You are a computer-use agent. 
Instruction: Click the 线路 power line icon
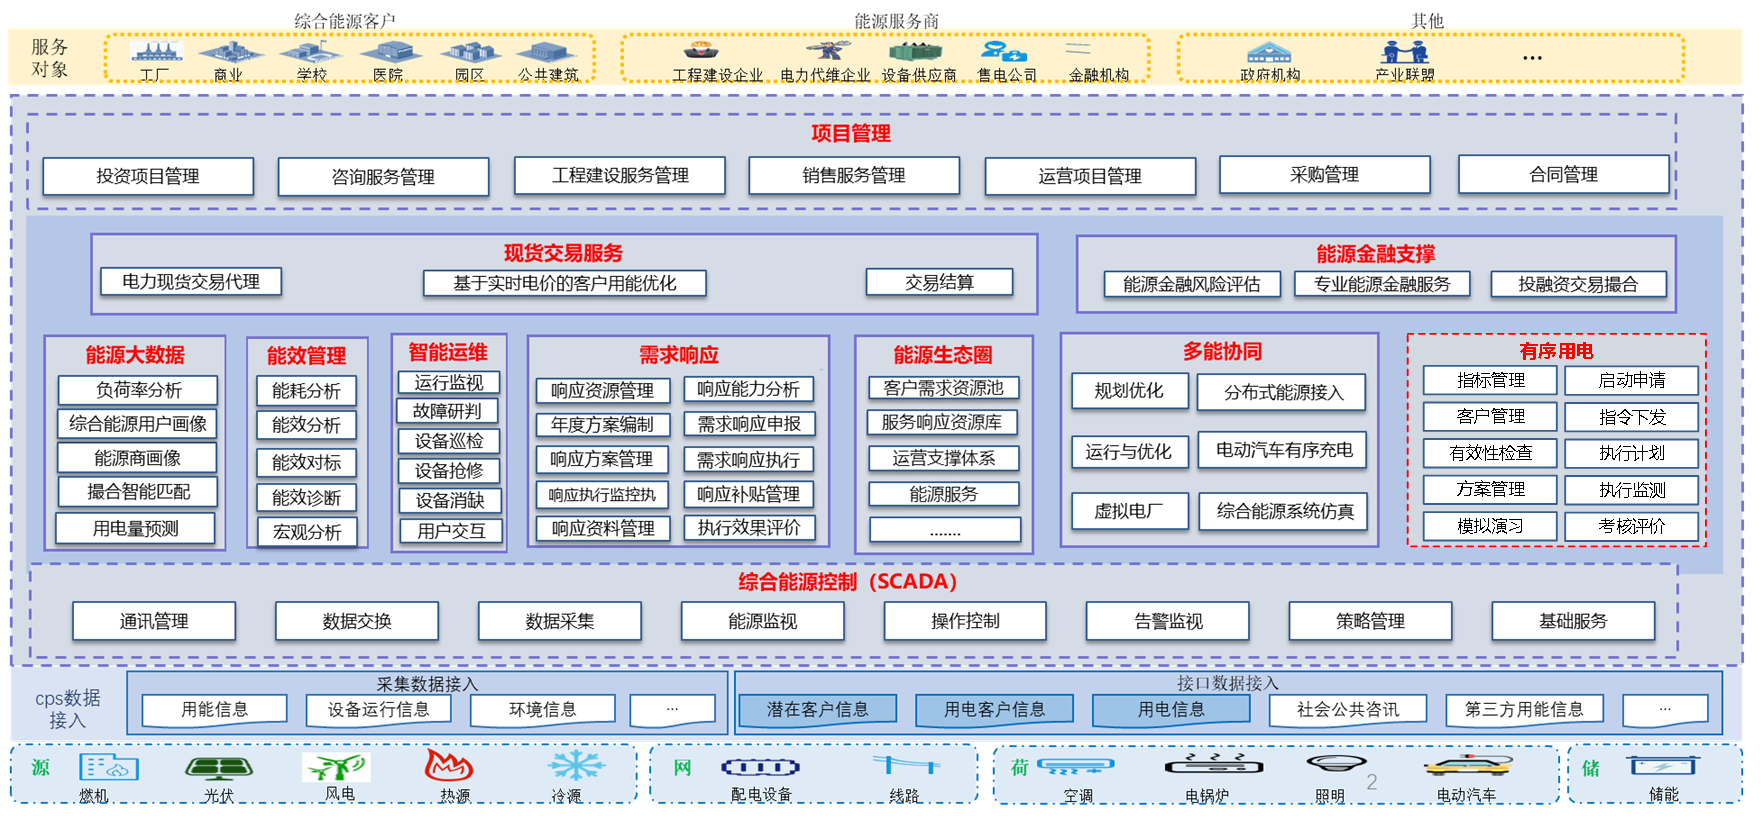tap(906, 766)
